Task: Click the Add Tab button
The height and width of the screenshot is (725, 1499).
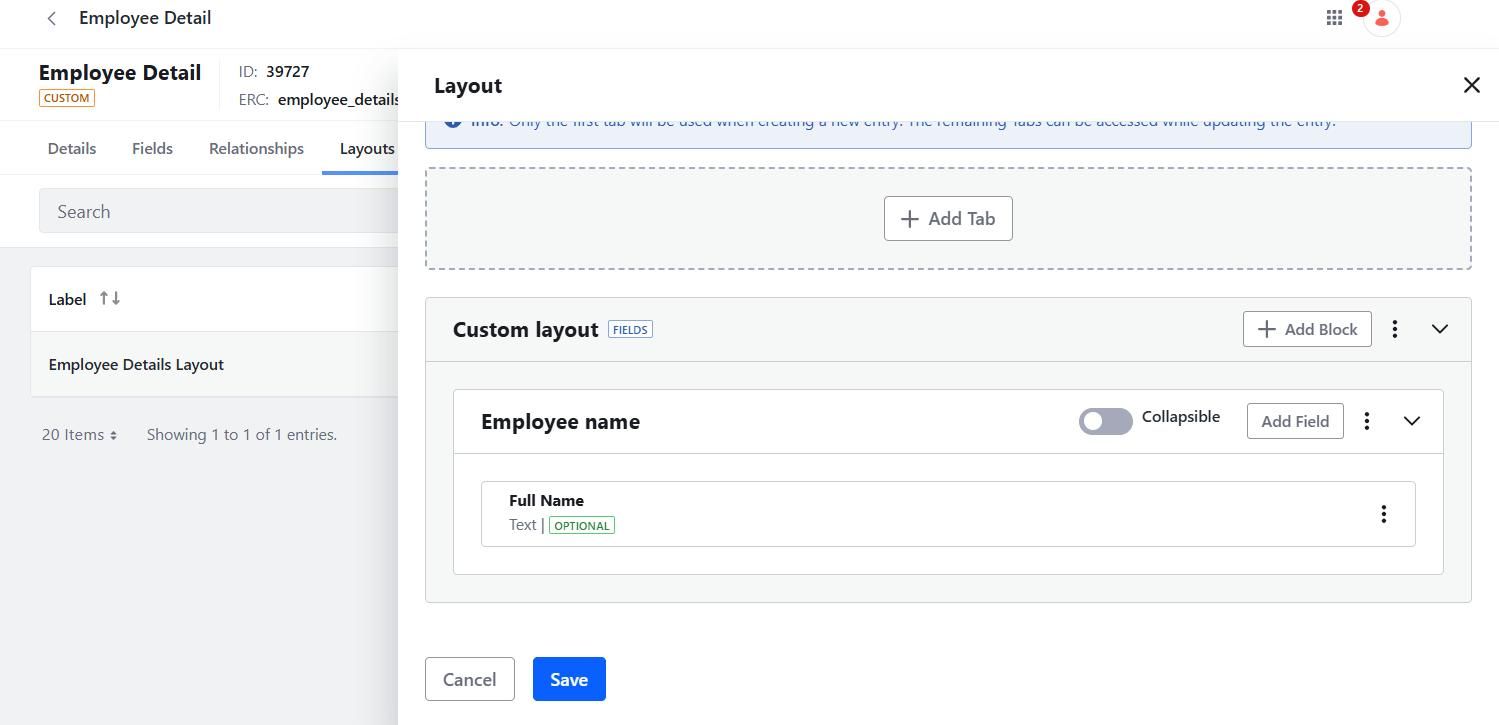Action: coord(948,218)
